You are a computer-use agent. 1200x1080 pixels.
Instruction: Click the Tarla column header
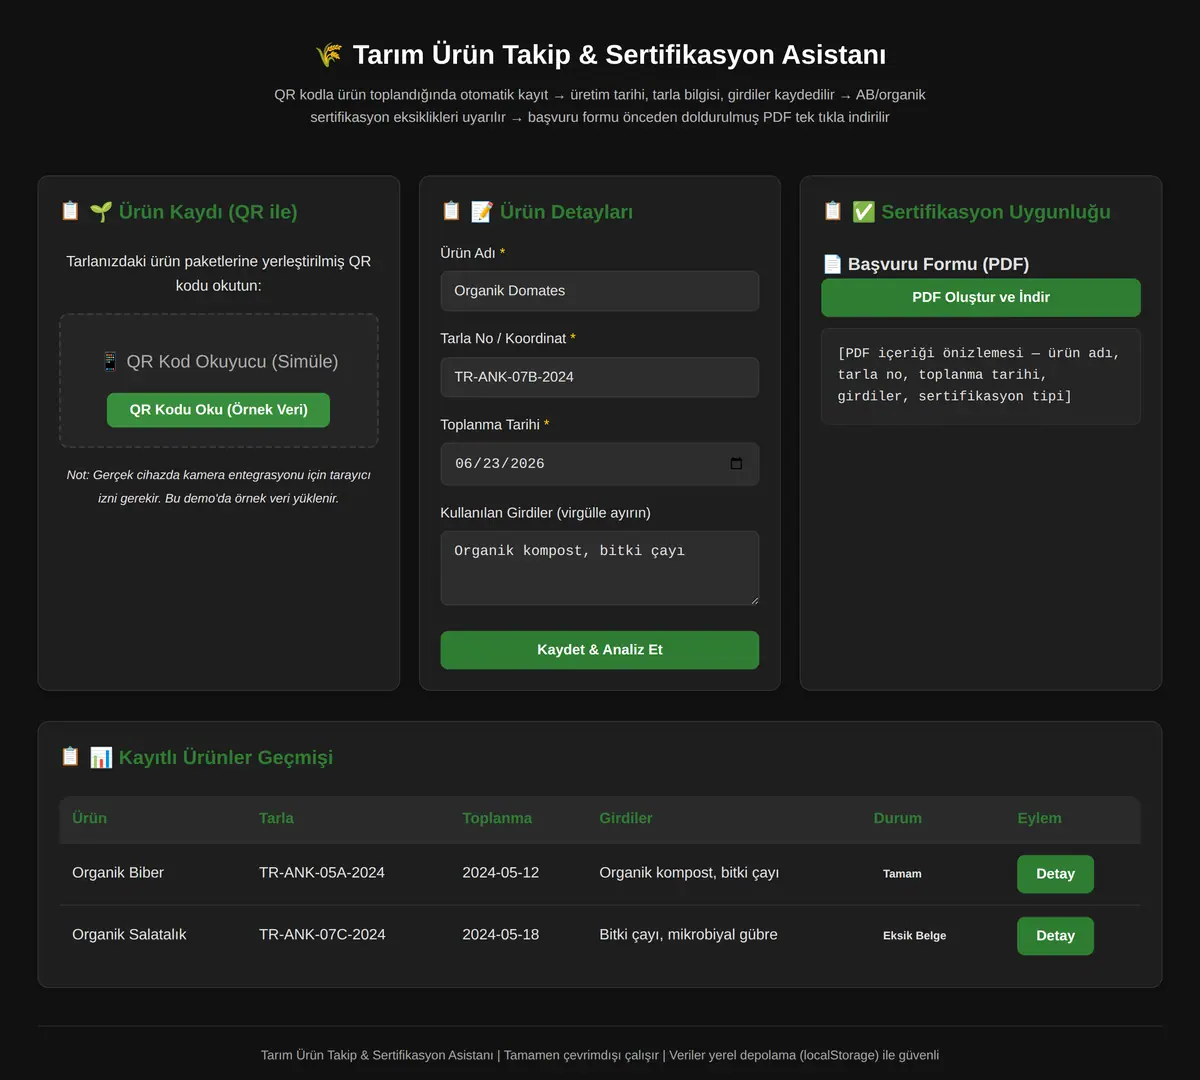pos(276,818)
